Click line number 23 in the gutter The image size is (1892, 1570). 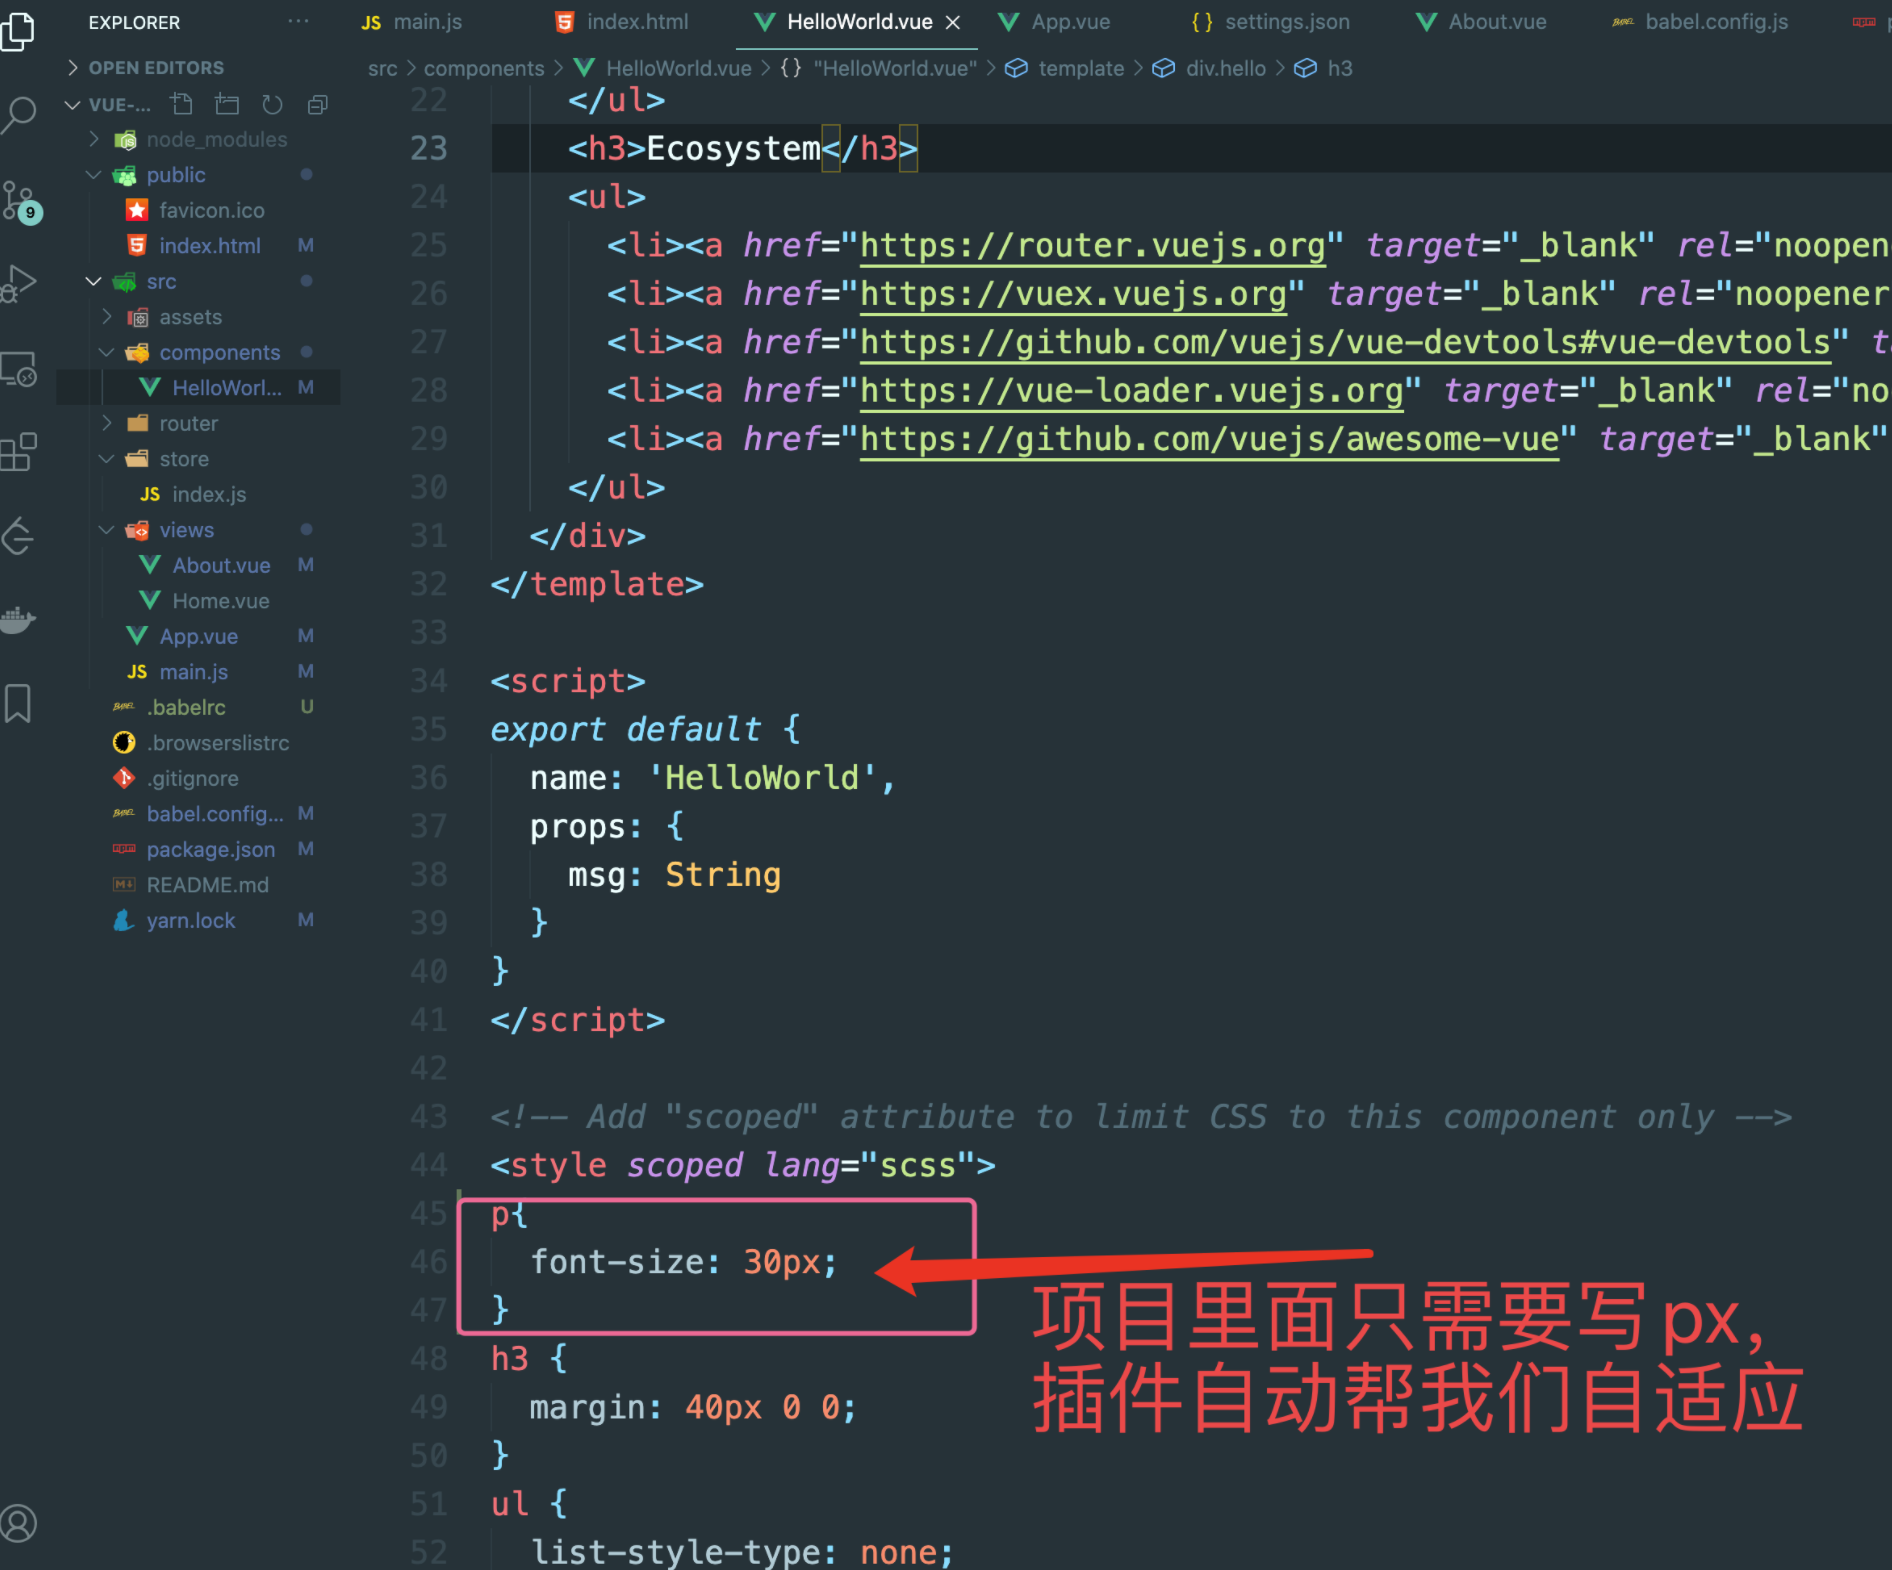coord(428,149)
